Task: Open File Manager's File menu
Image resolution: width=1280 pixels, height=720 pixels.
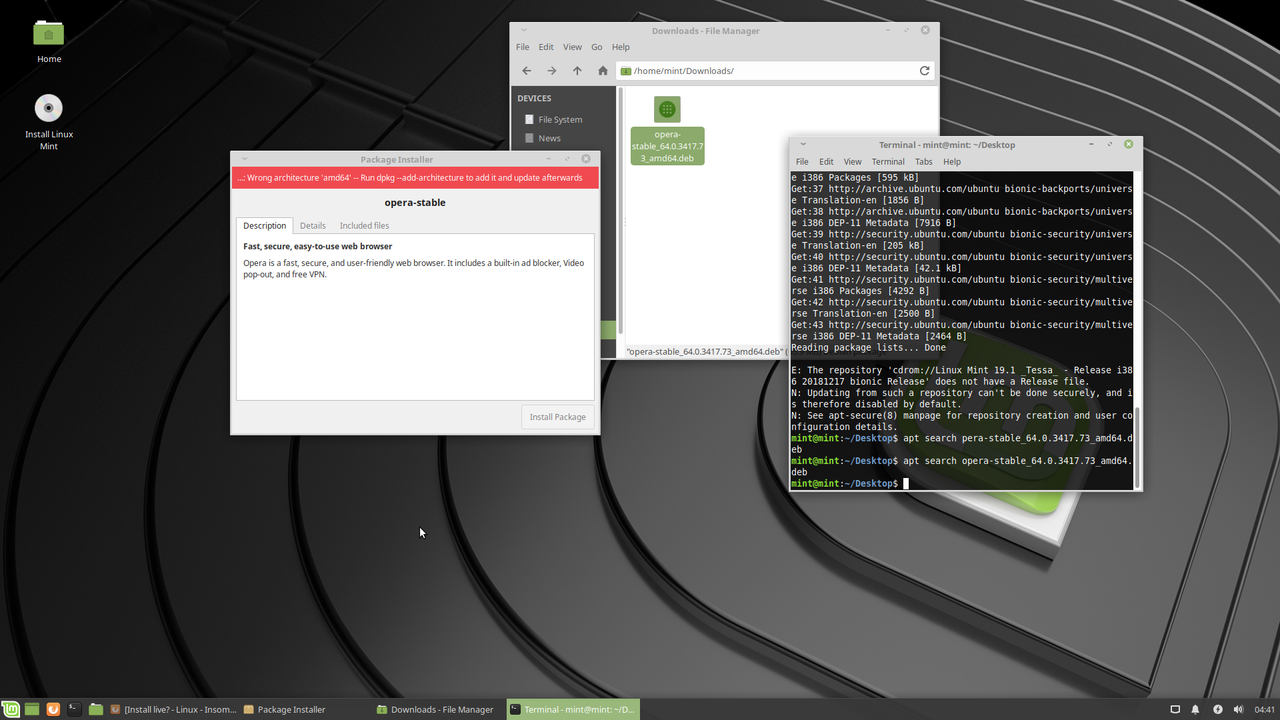Action: tap(523, 47)
